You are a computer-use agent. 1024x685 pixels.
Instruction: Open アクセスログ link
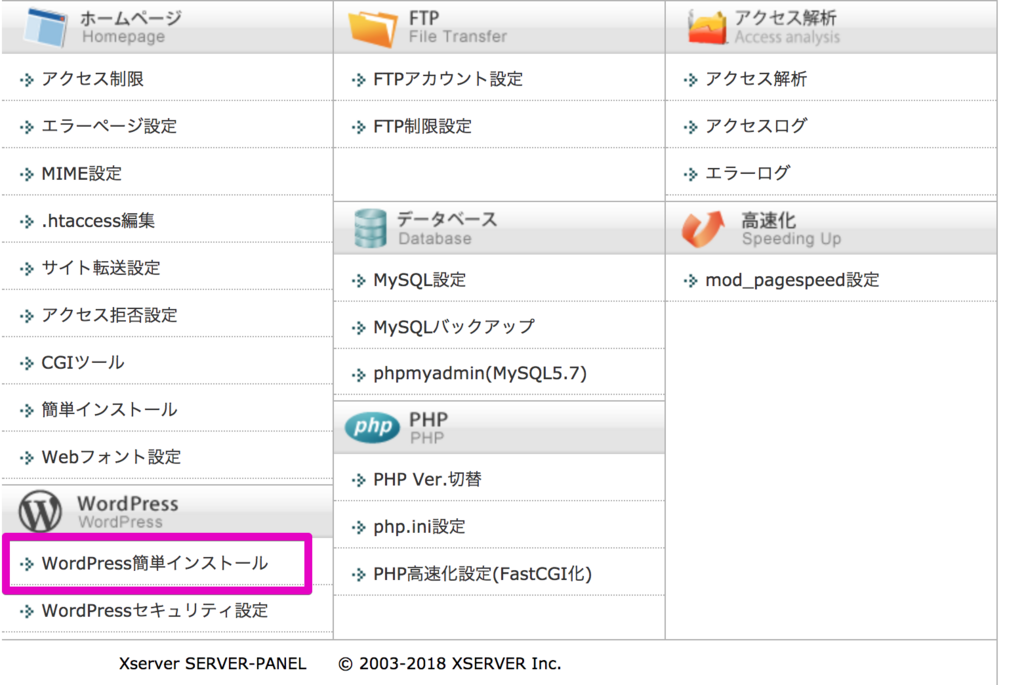click(756, 126)
